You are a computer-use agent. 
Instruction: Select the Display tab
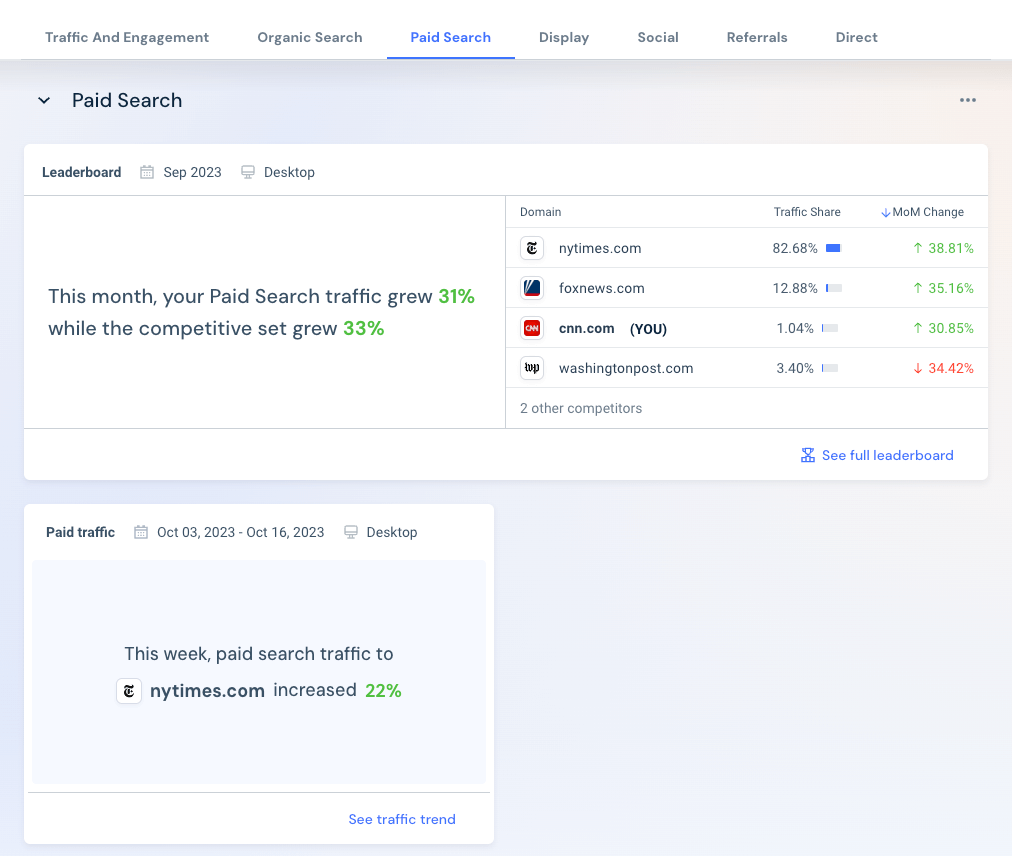(563, 37)
